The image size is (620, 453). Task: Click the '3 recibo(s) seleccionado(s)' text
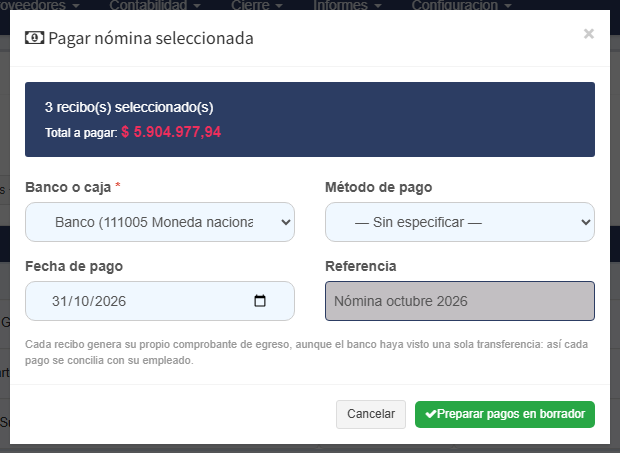coord(129,107)
